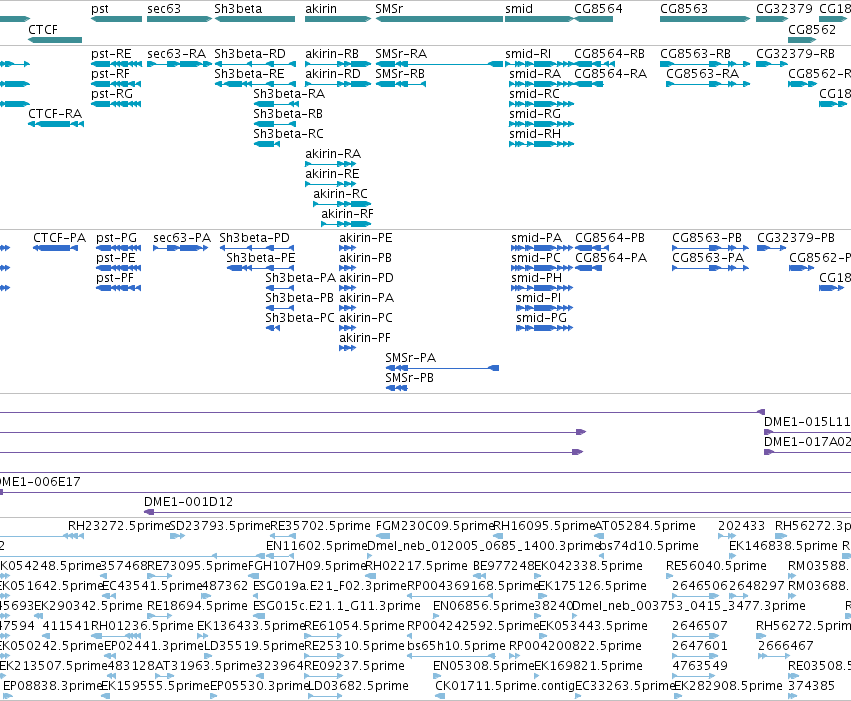
Task: Select transcript smid-RH
Action: pyautogui.click(x=535, y=134)
